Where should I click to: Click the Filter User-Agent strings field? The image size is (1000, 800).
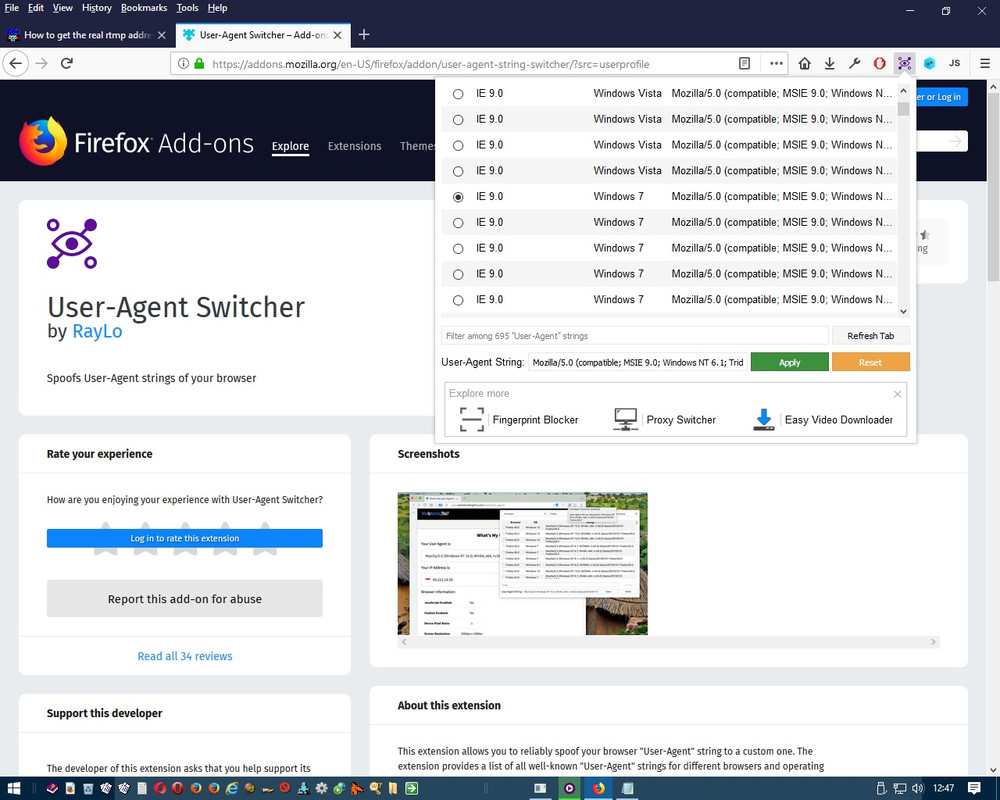635,336
